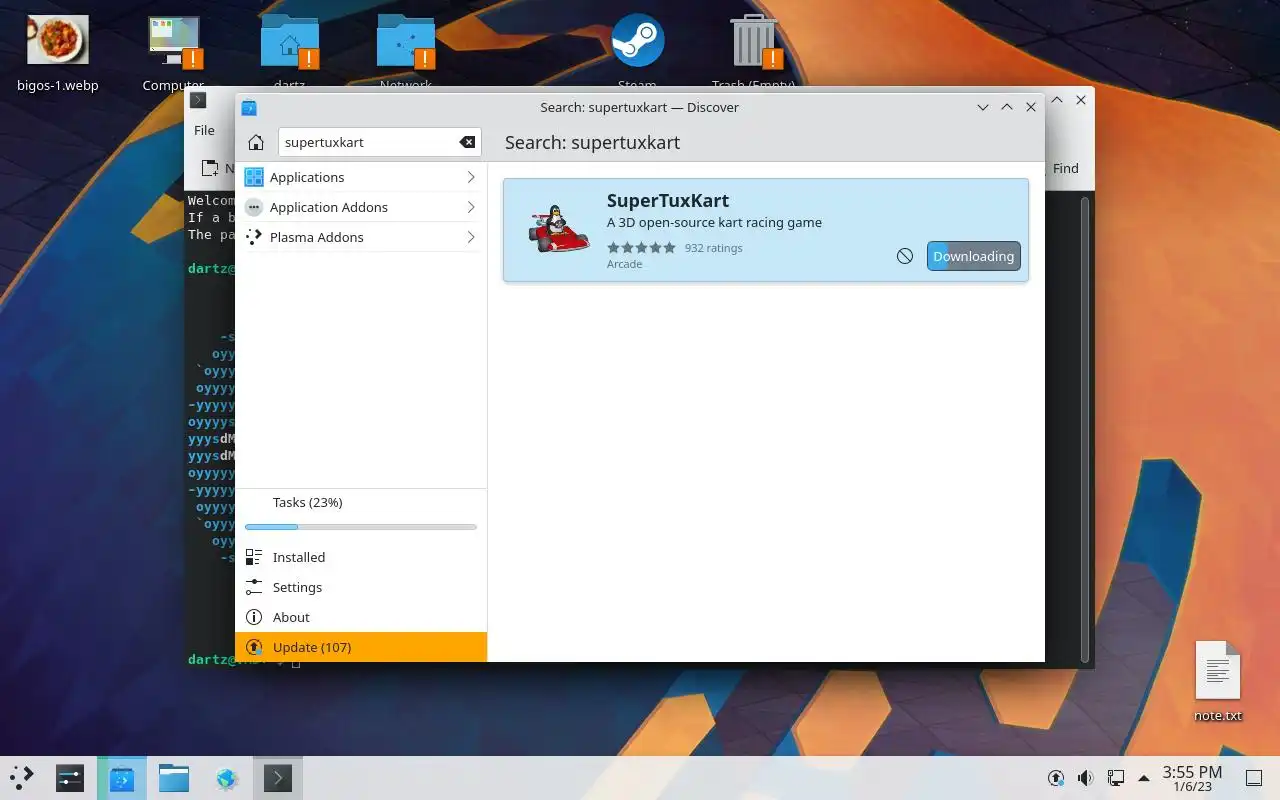Click the Downloading progress button
Screen dimensions: 1280x800
(x=974, y=256)
